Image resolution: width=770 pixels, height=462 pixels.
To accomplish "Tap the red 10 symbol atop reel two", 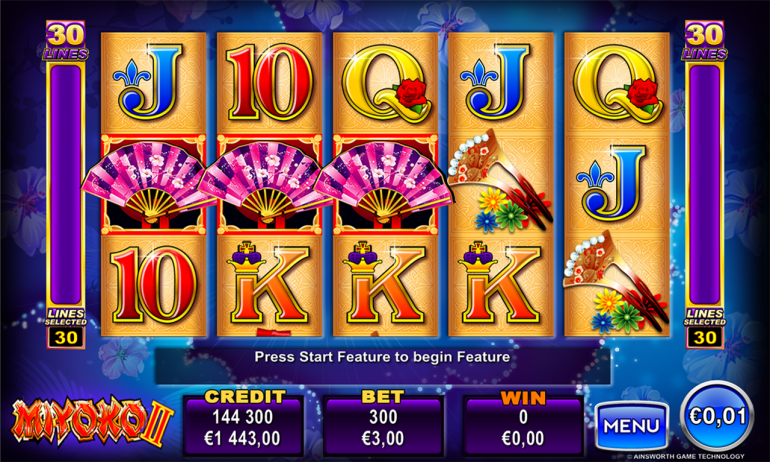I will (269, 82).
